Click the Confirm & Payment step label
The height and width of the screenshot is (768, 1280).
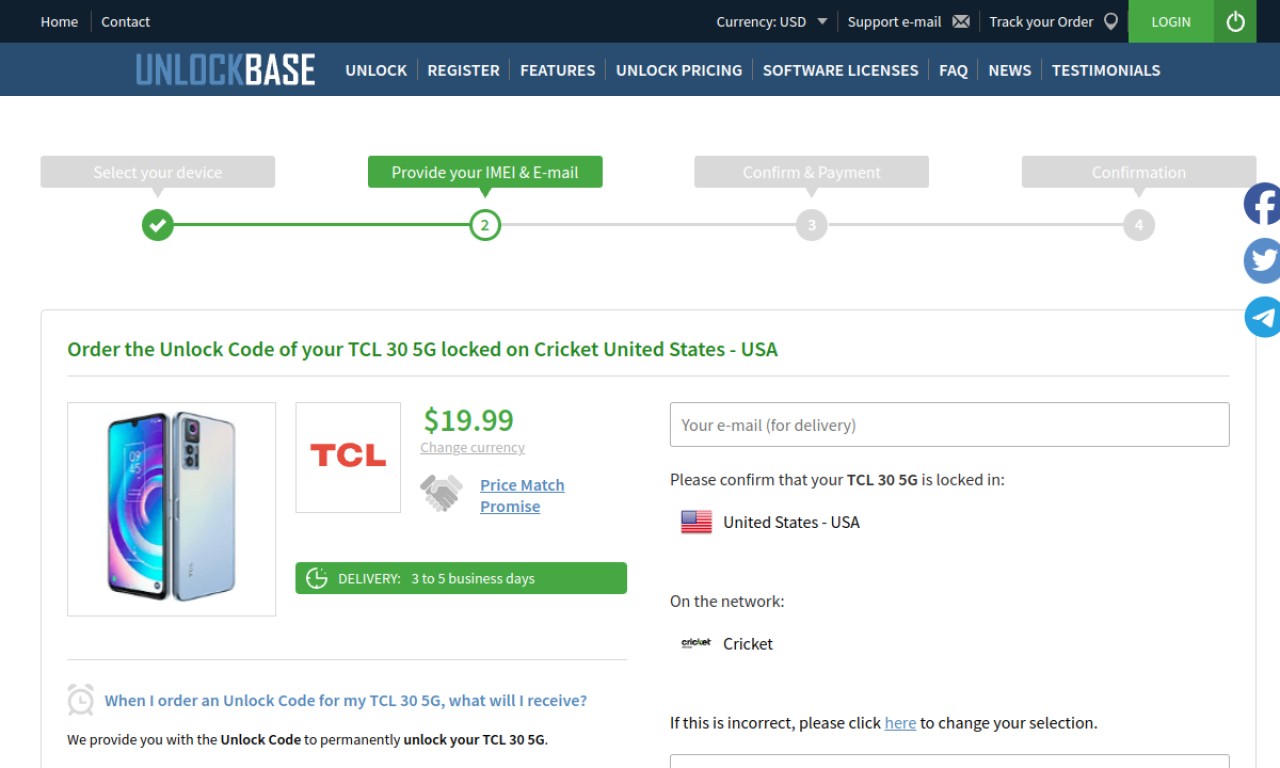812,172
